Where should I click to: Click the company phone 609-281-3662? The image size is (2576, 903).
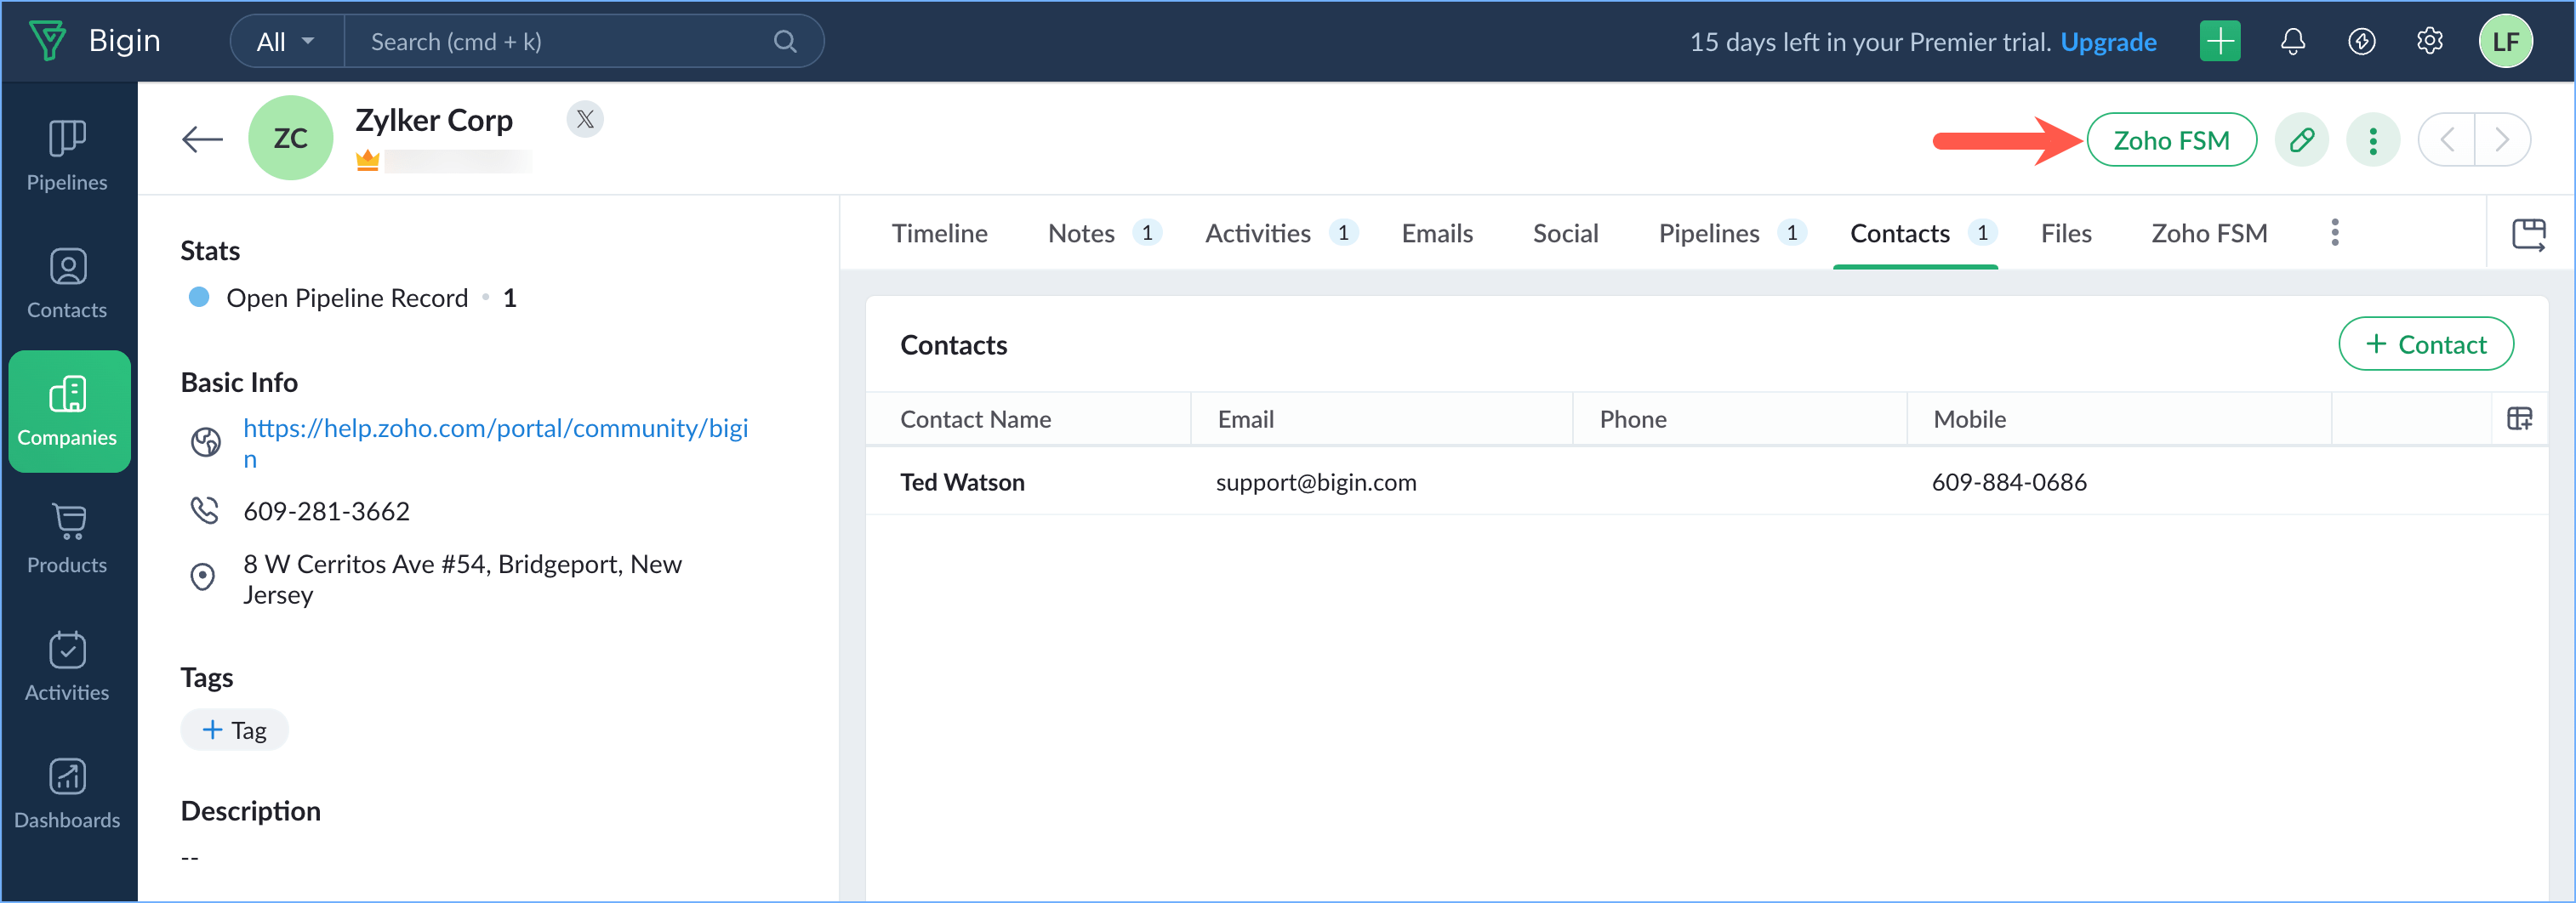click(326, 511)
